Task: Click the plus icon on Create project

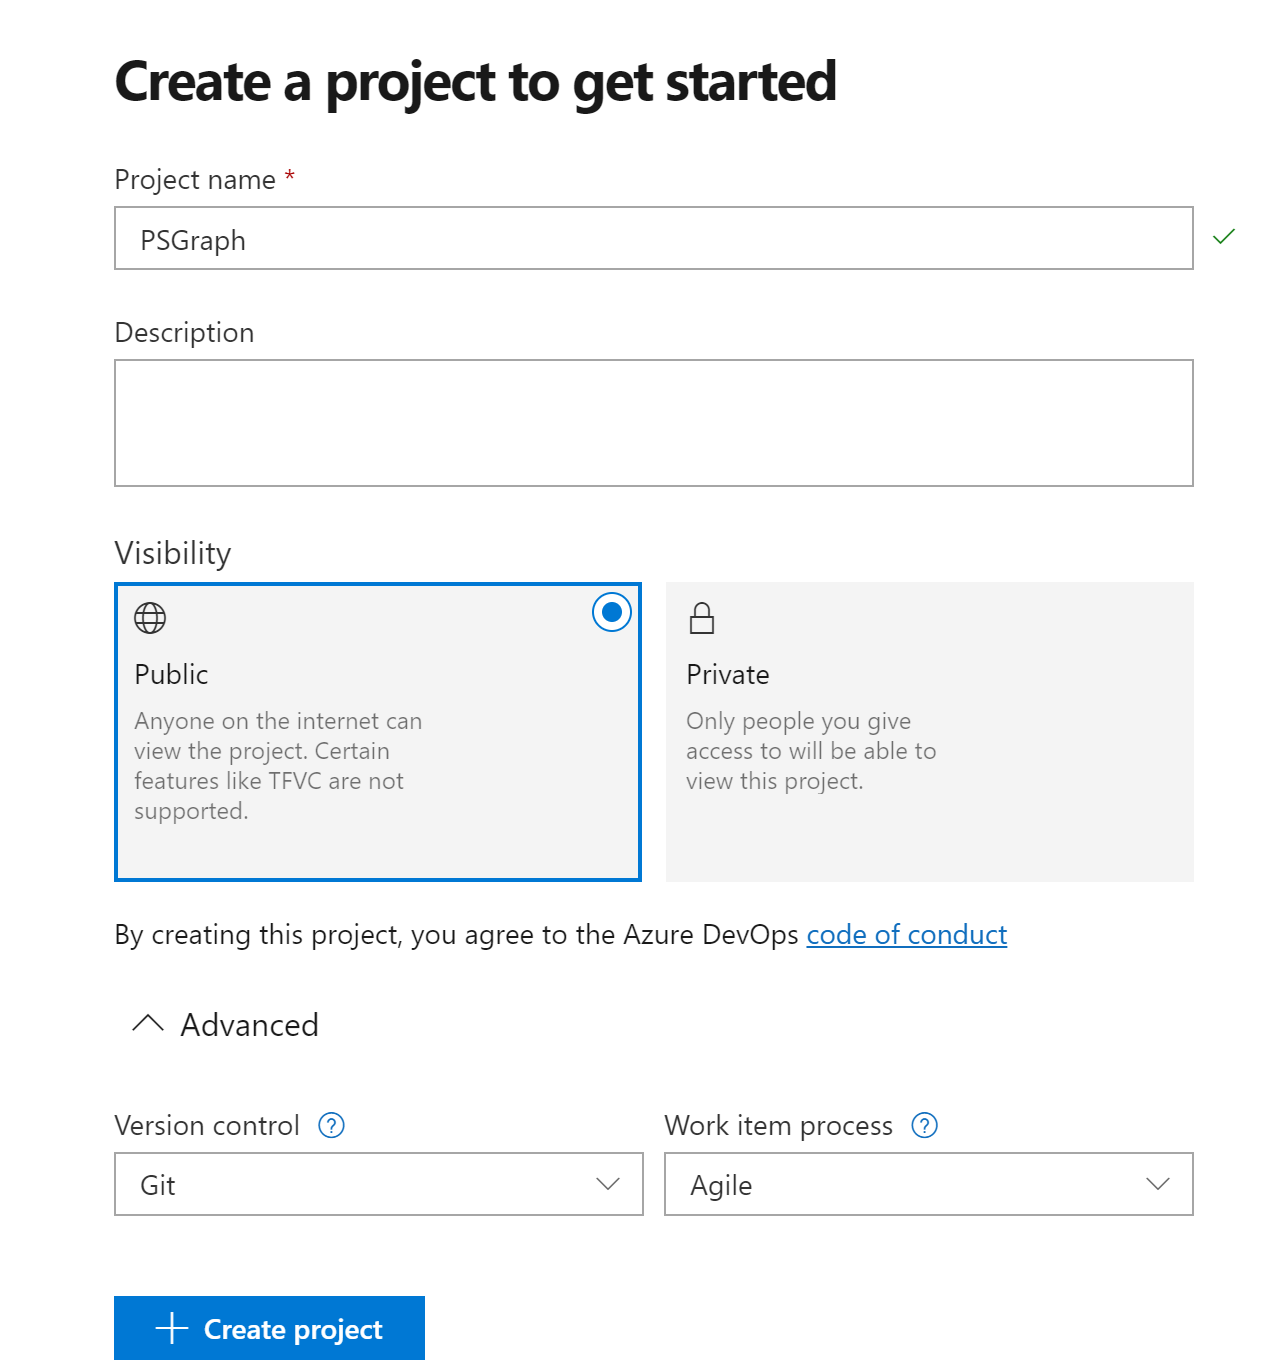Action: (x=172, y=1328)
